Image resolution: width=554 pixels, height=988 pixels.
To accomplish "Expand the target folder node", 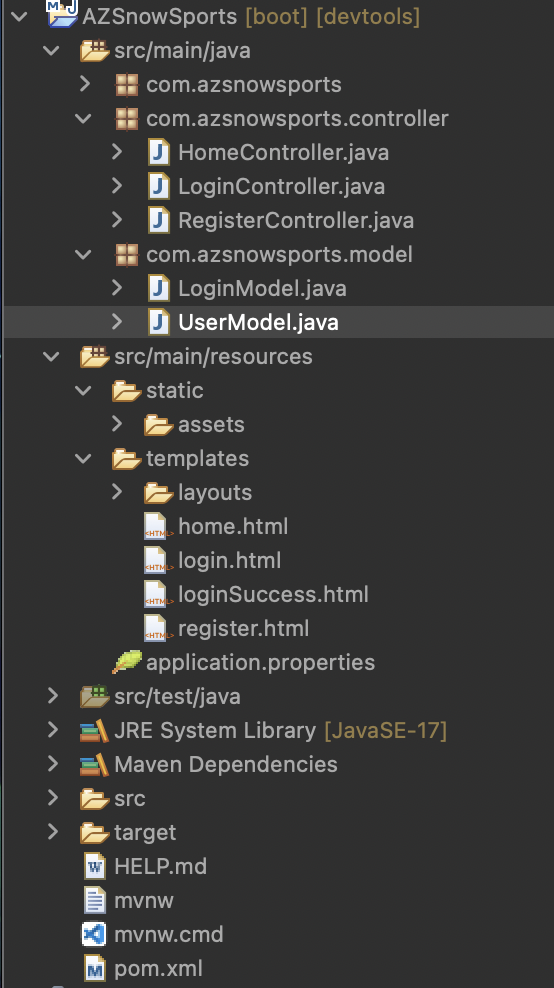I will tap(53, 832).
